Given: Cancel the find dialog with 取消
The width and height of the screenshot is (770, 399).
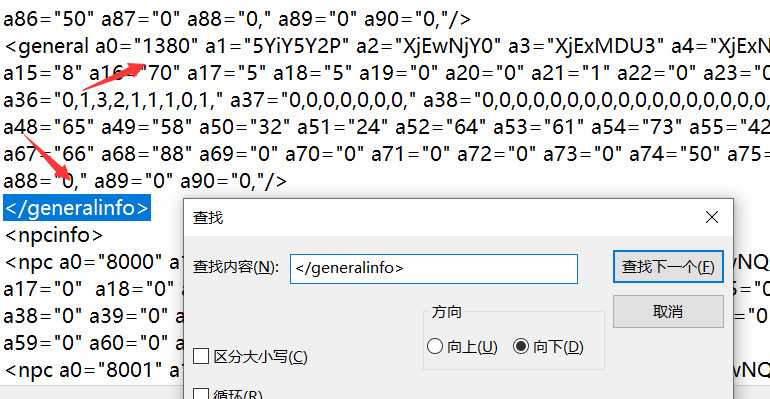Looking at the screenshot, I should [668, 311].
